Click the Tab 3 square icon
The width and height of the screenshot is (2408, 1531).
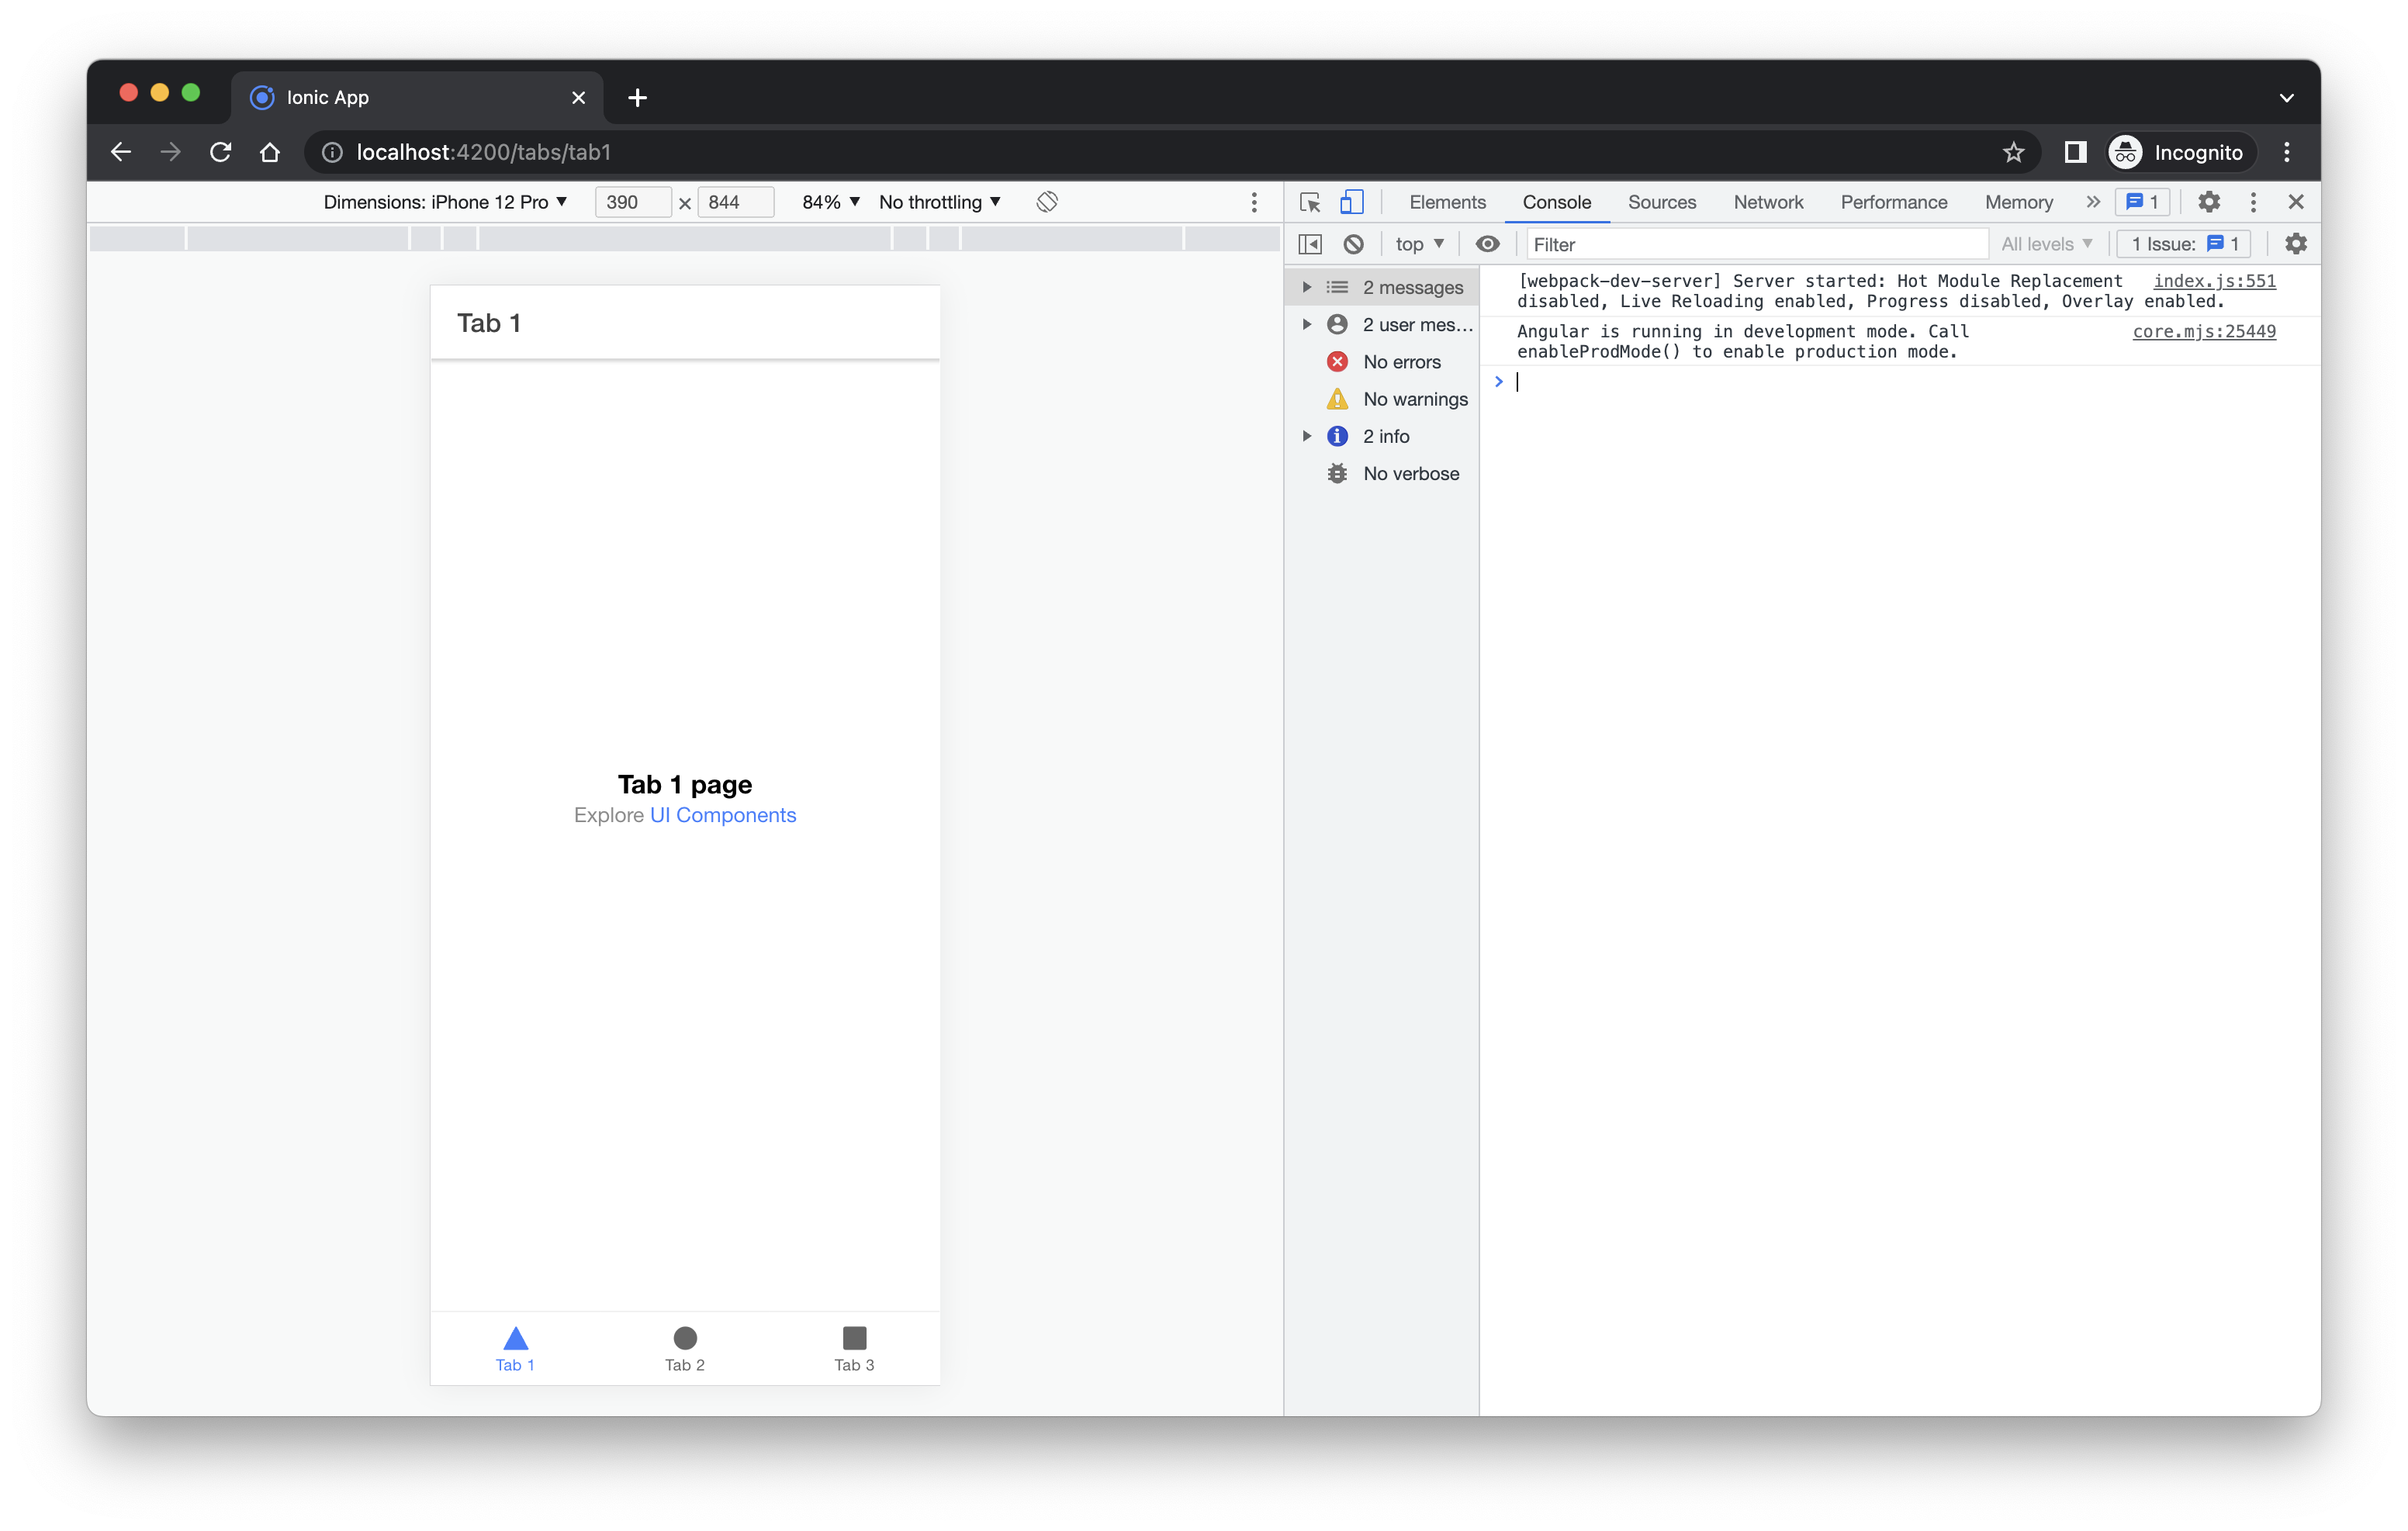pyautogui.click(x=855, y=1338)
